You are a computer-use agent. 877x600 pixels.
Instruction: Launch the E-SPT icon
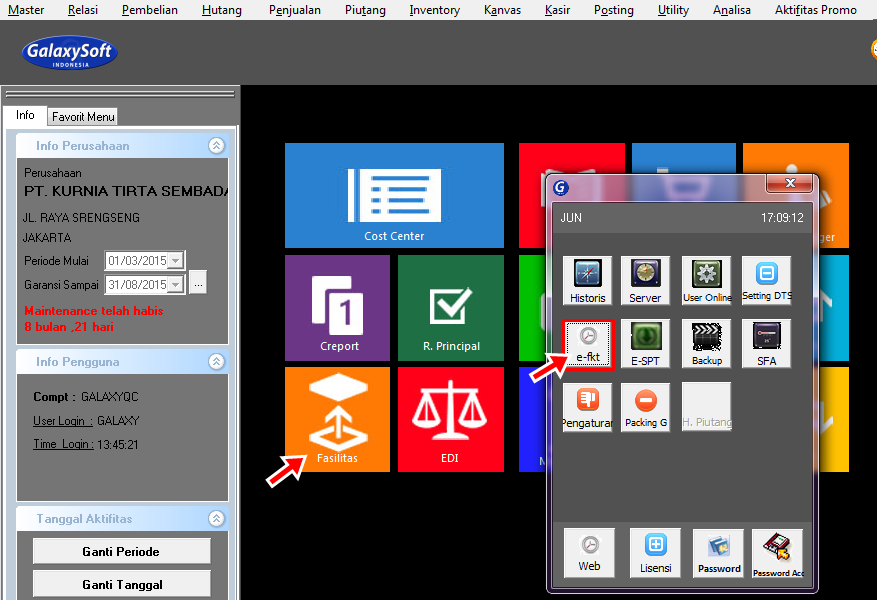[x=645, y=343]
